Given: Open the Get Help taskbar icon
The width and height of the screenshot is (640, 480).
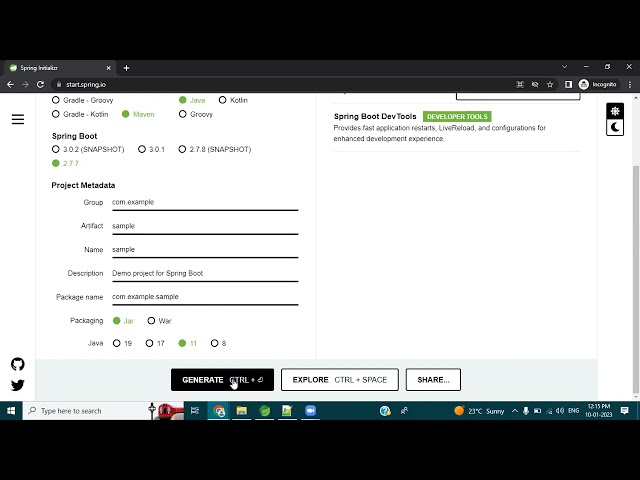Looking at the screenshot, I should (x=385, y=411).
